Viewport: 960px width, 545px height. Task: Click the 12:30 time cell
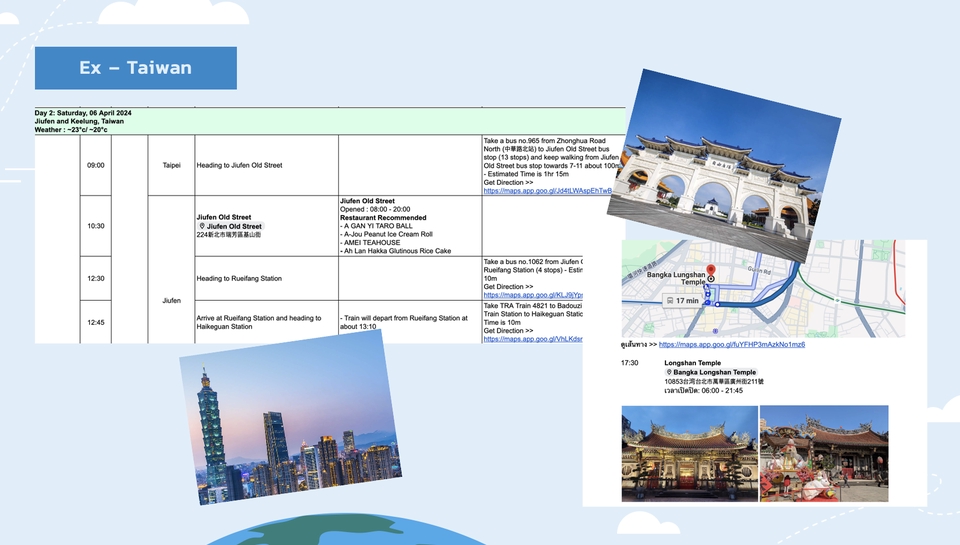(x=96, y=279)
